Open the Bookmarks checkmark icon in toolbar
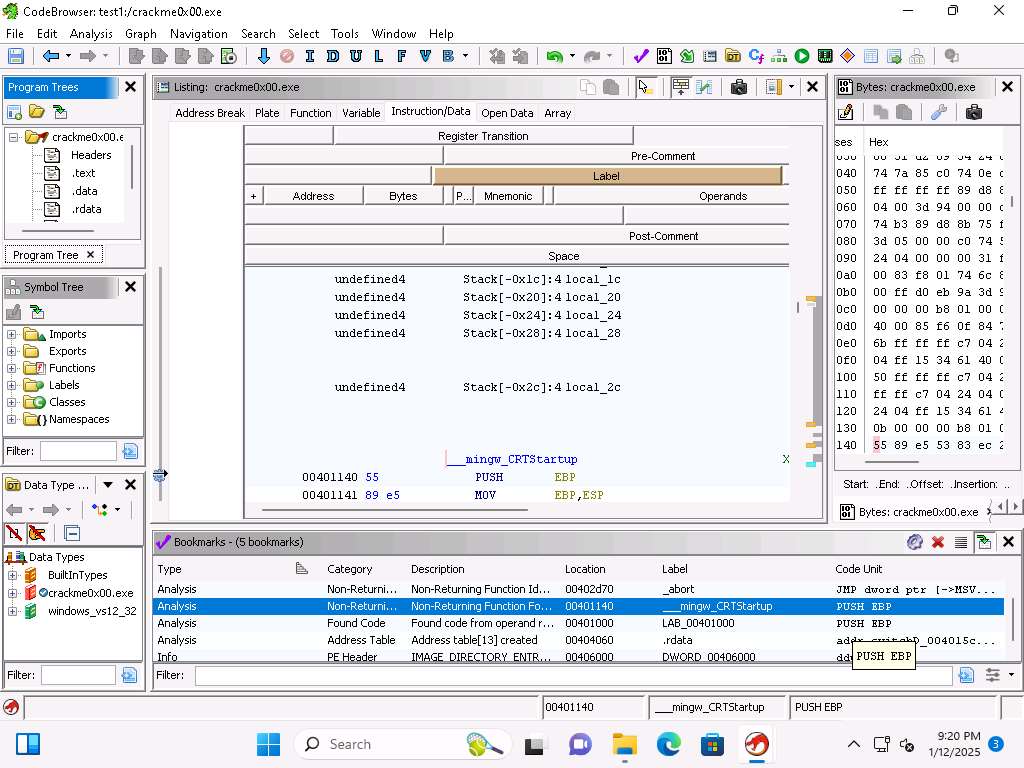The image size is (1024, 768). pyautogui.click(x=641, y=57)
